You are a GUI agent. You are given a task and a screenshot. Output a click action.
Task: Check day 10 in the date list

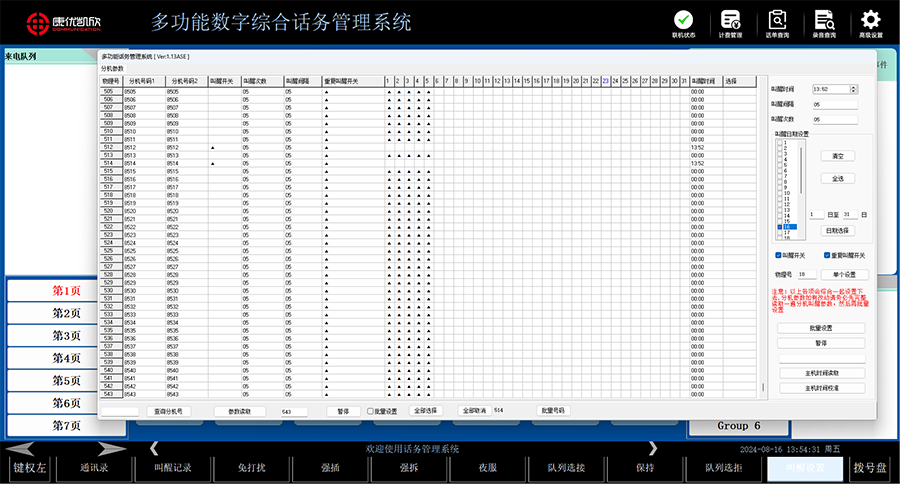779,193
